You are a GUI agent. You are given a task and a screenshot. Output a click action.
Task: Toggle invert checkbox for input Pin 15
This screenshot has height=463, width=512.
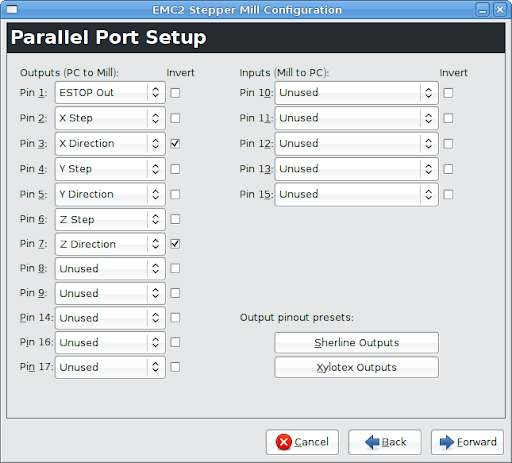click(x=448, y=194)
